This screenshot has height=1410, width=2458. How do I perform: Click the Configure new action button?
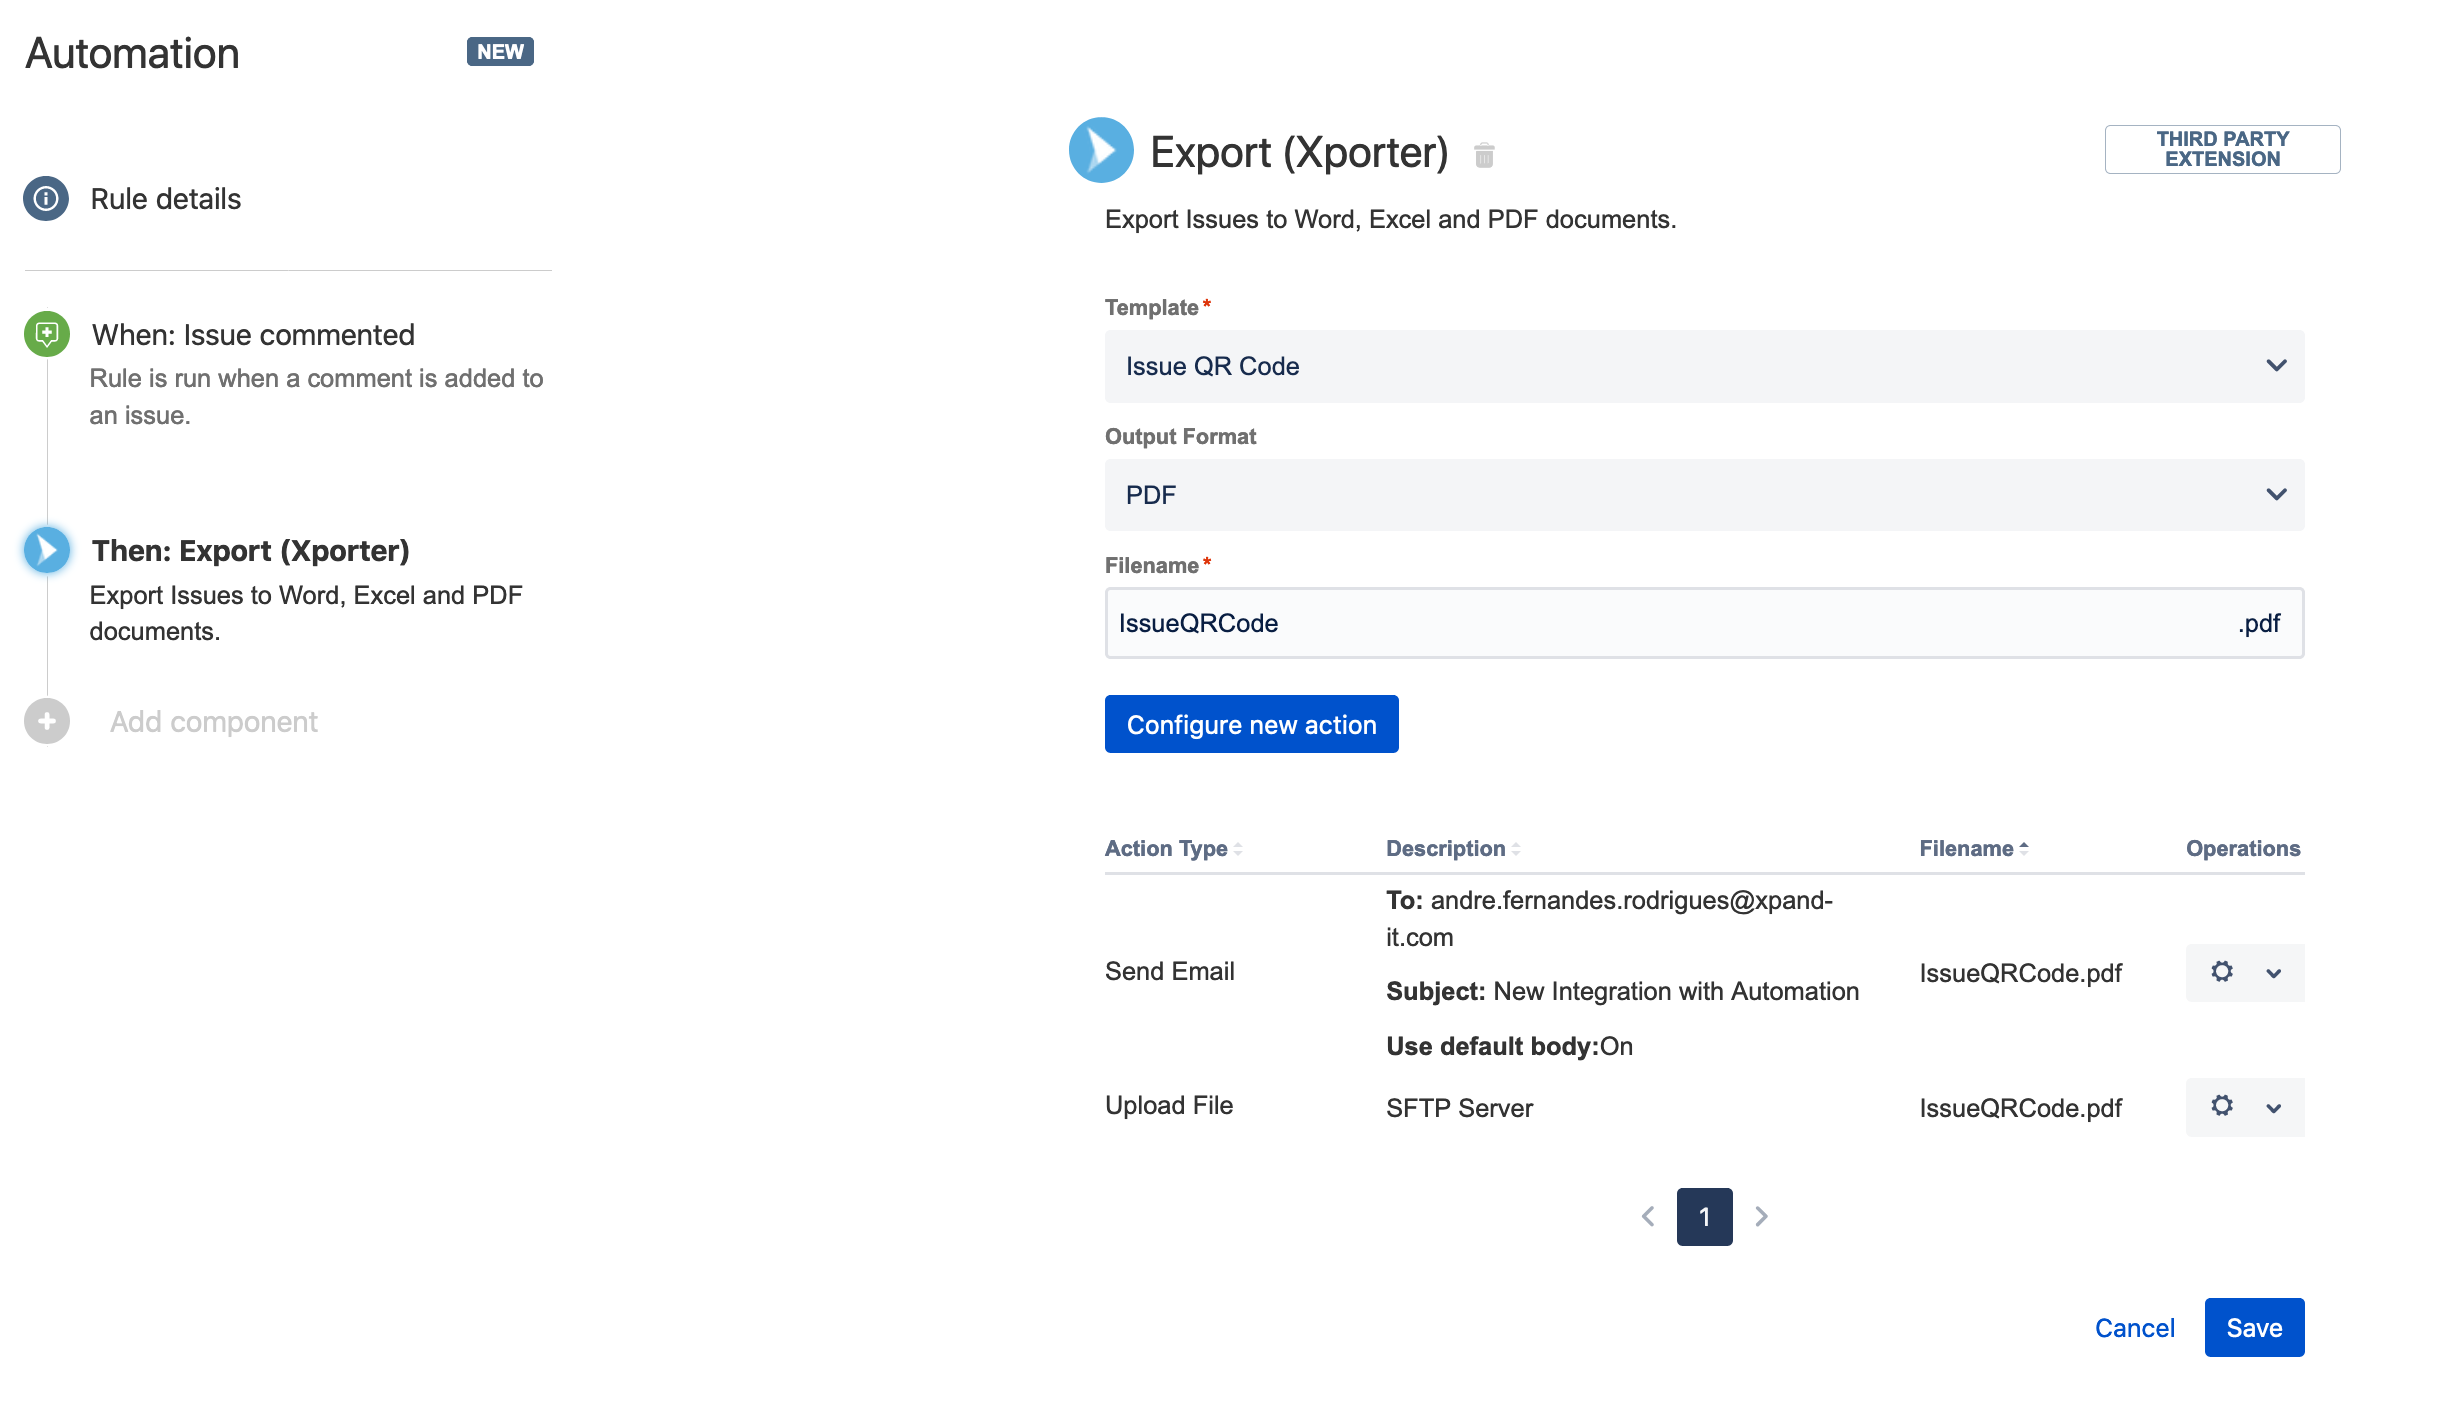point(1251,724)
